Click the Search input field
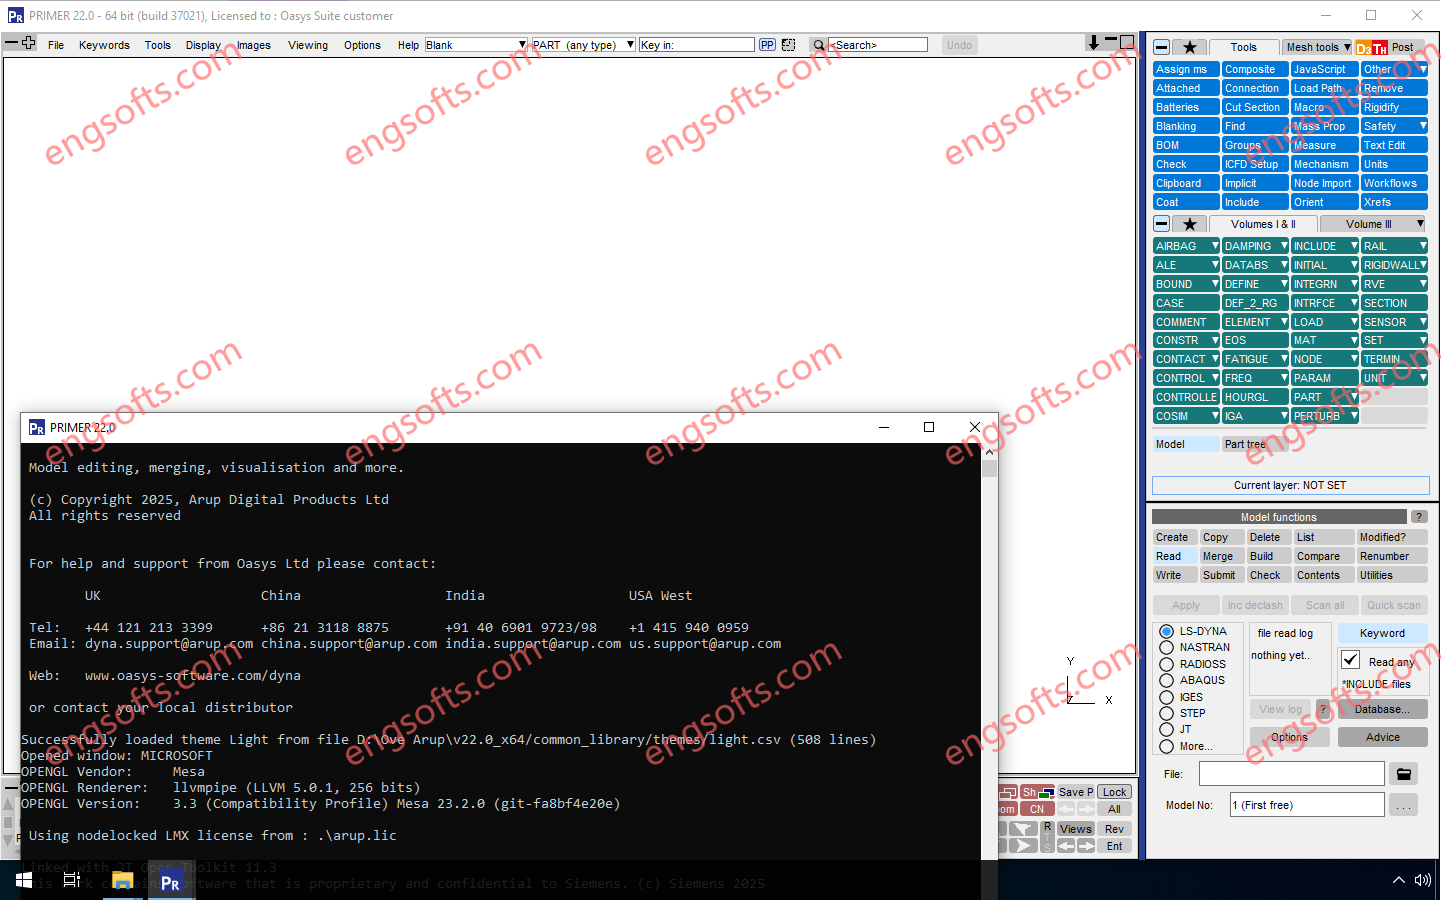Image resolution: width=1441 pixels, height=901 pixels. click(x=879, y=45)
